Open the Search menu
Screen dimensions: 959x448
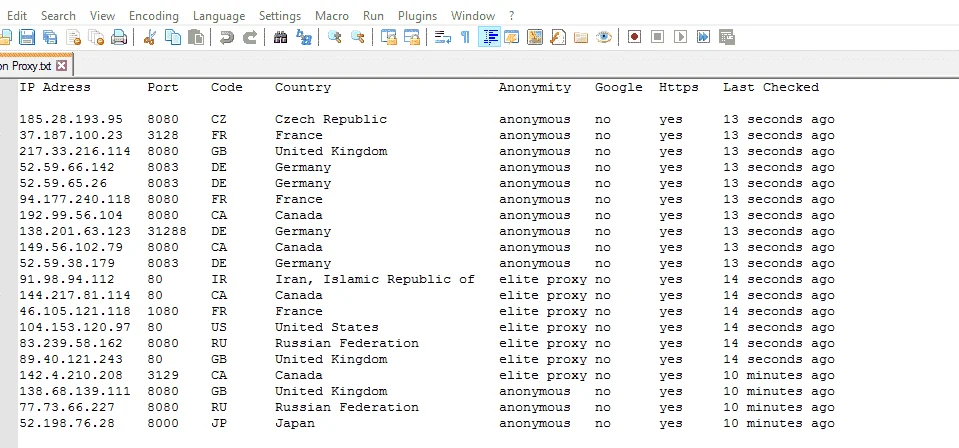point(59,16)
